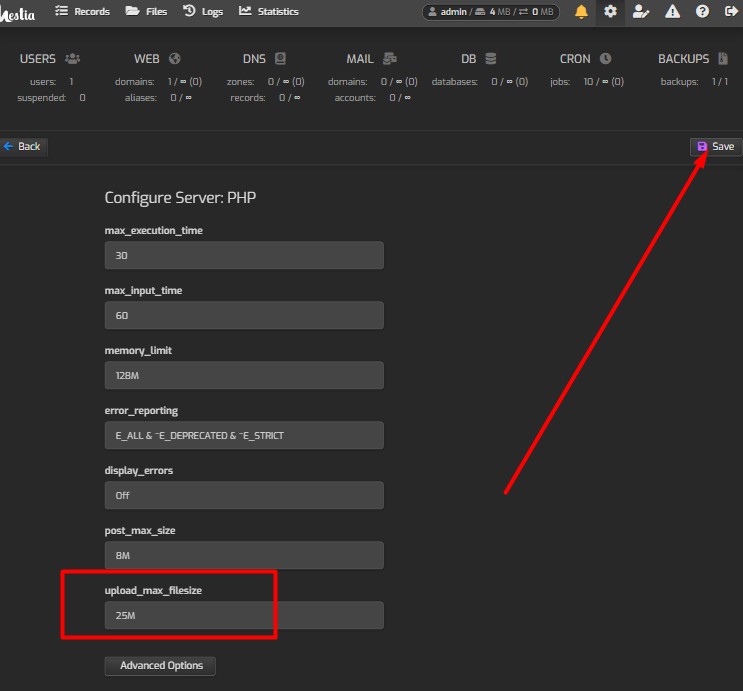
Task: Click the 'accounts:' mail count text
Action: [372, 98]
